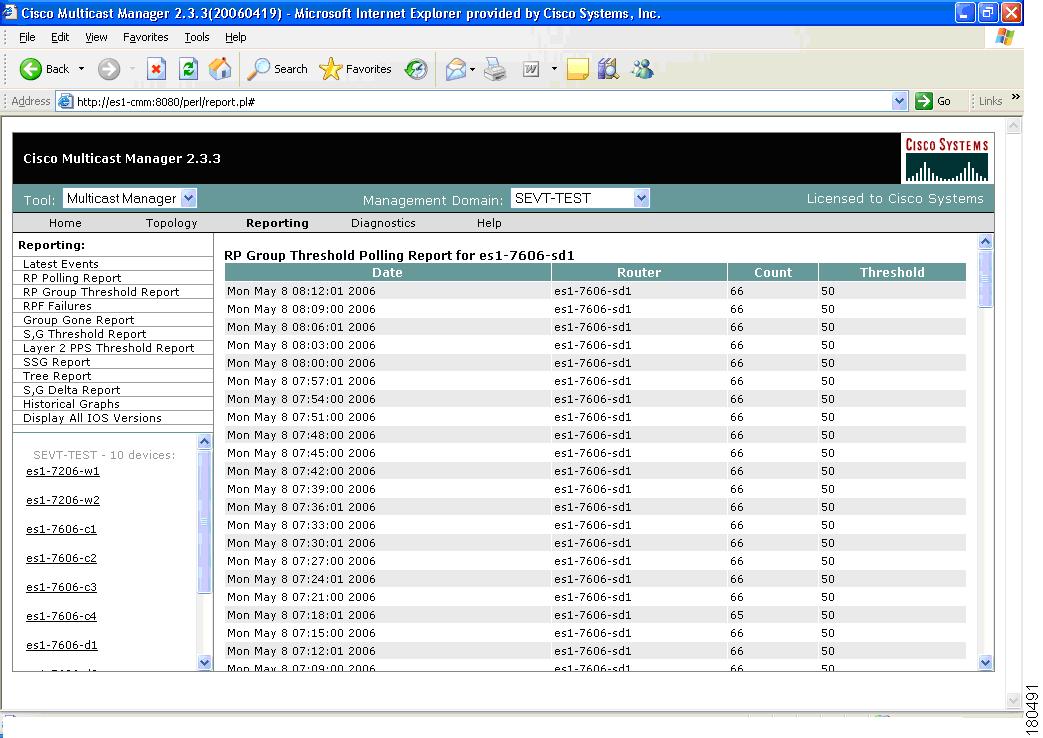The height and width of the screenshot is (738, 1043).
Task: Click the Messenger people icon
Action: [x=643, y=69]
